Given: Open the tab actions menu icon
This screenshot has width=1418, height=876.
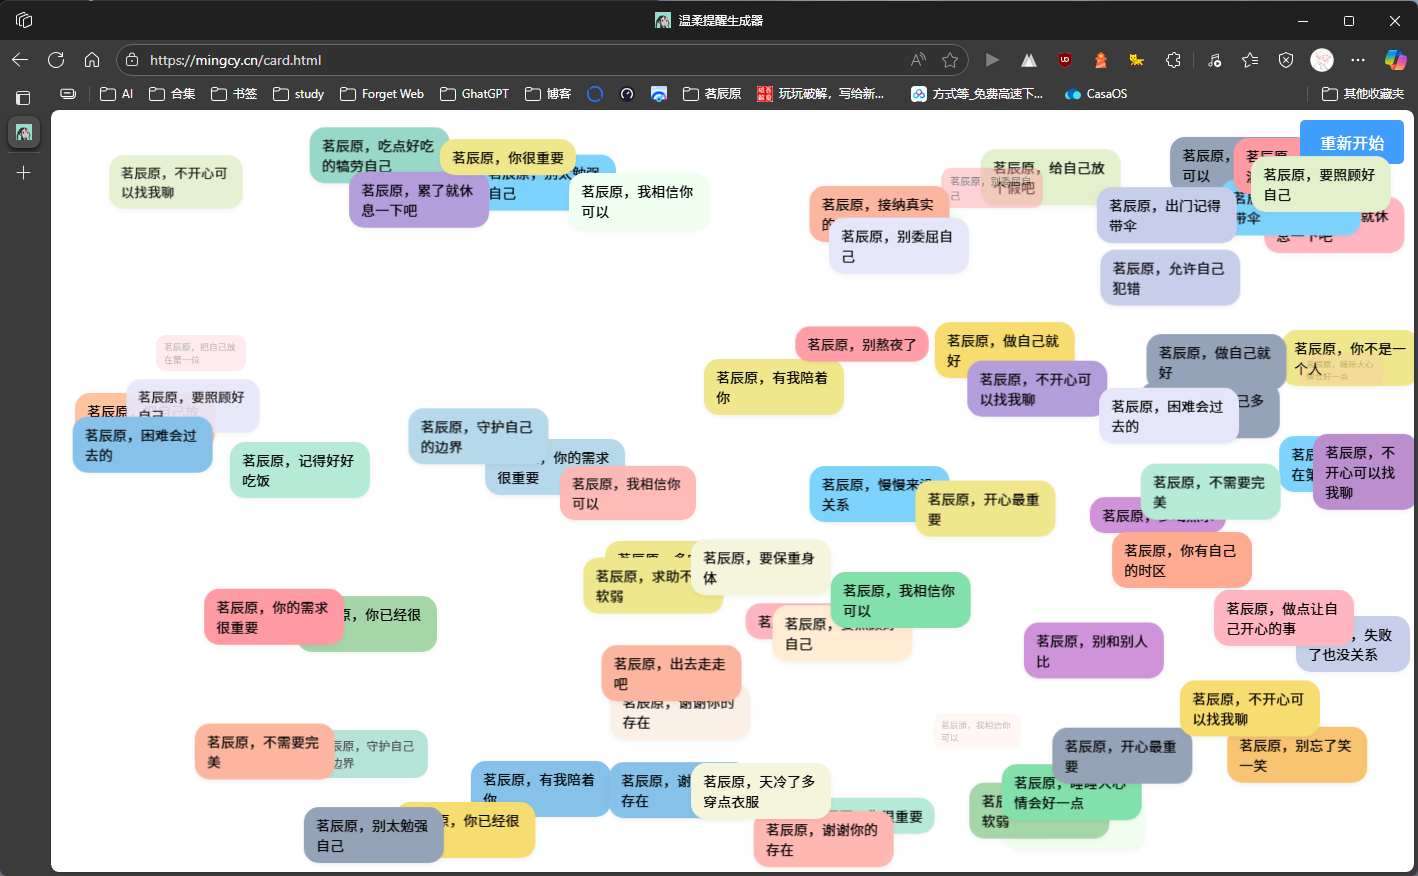Looking at the screenshot, I should (x=24, y=98).
